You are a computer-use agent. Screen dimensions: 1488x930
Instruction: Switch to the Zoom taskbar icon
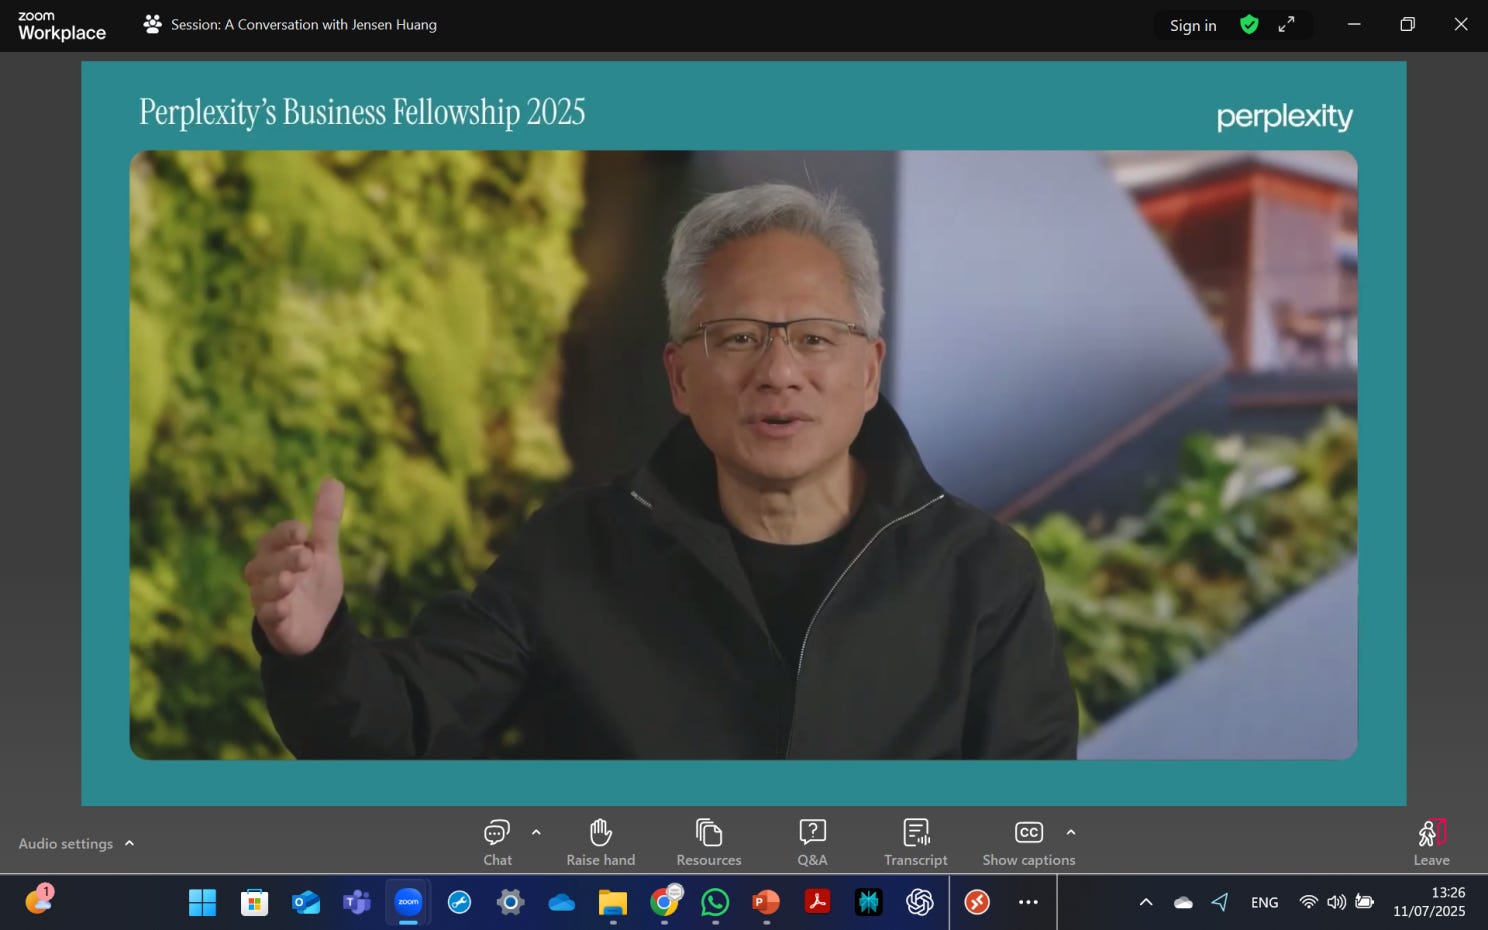click(408, 903)
